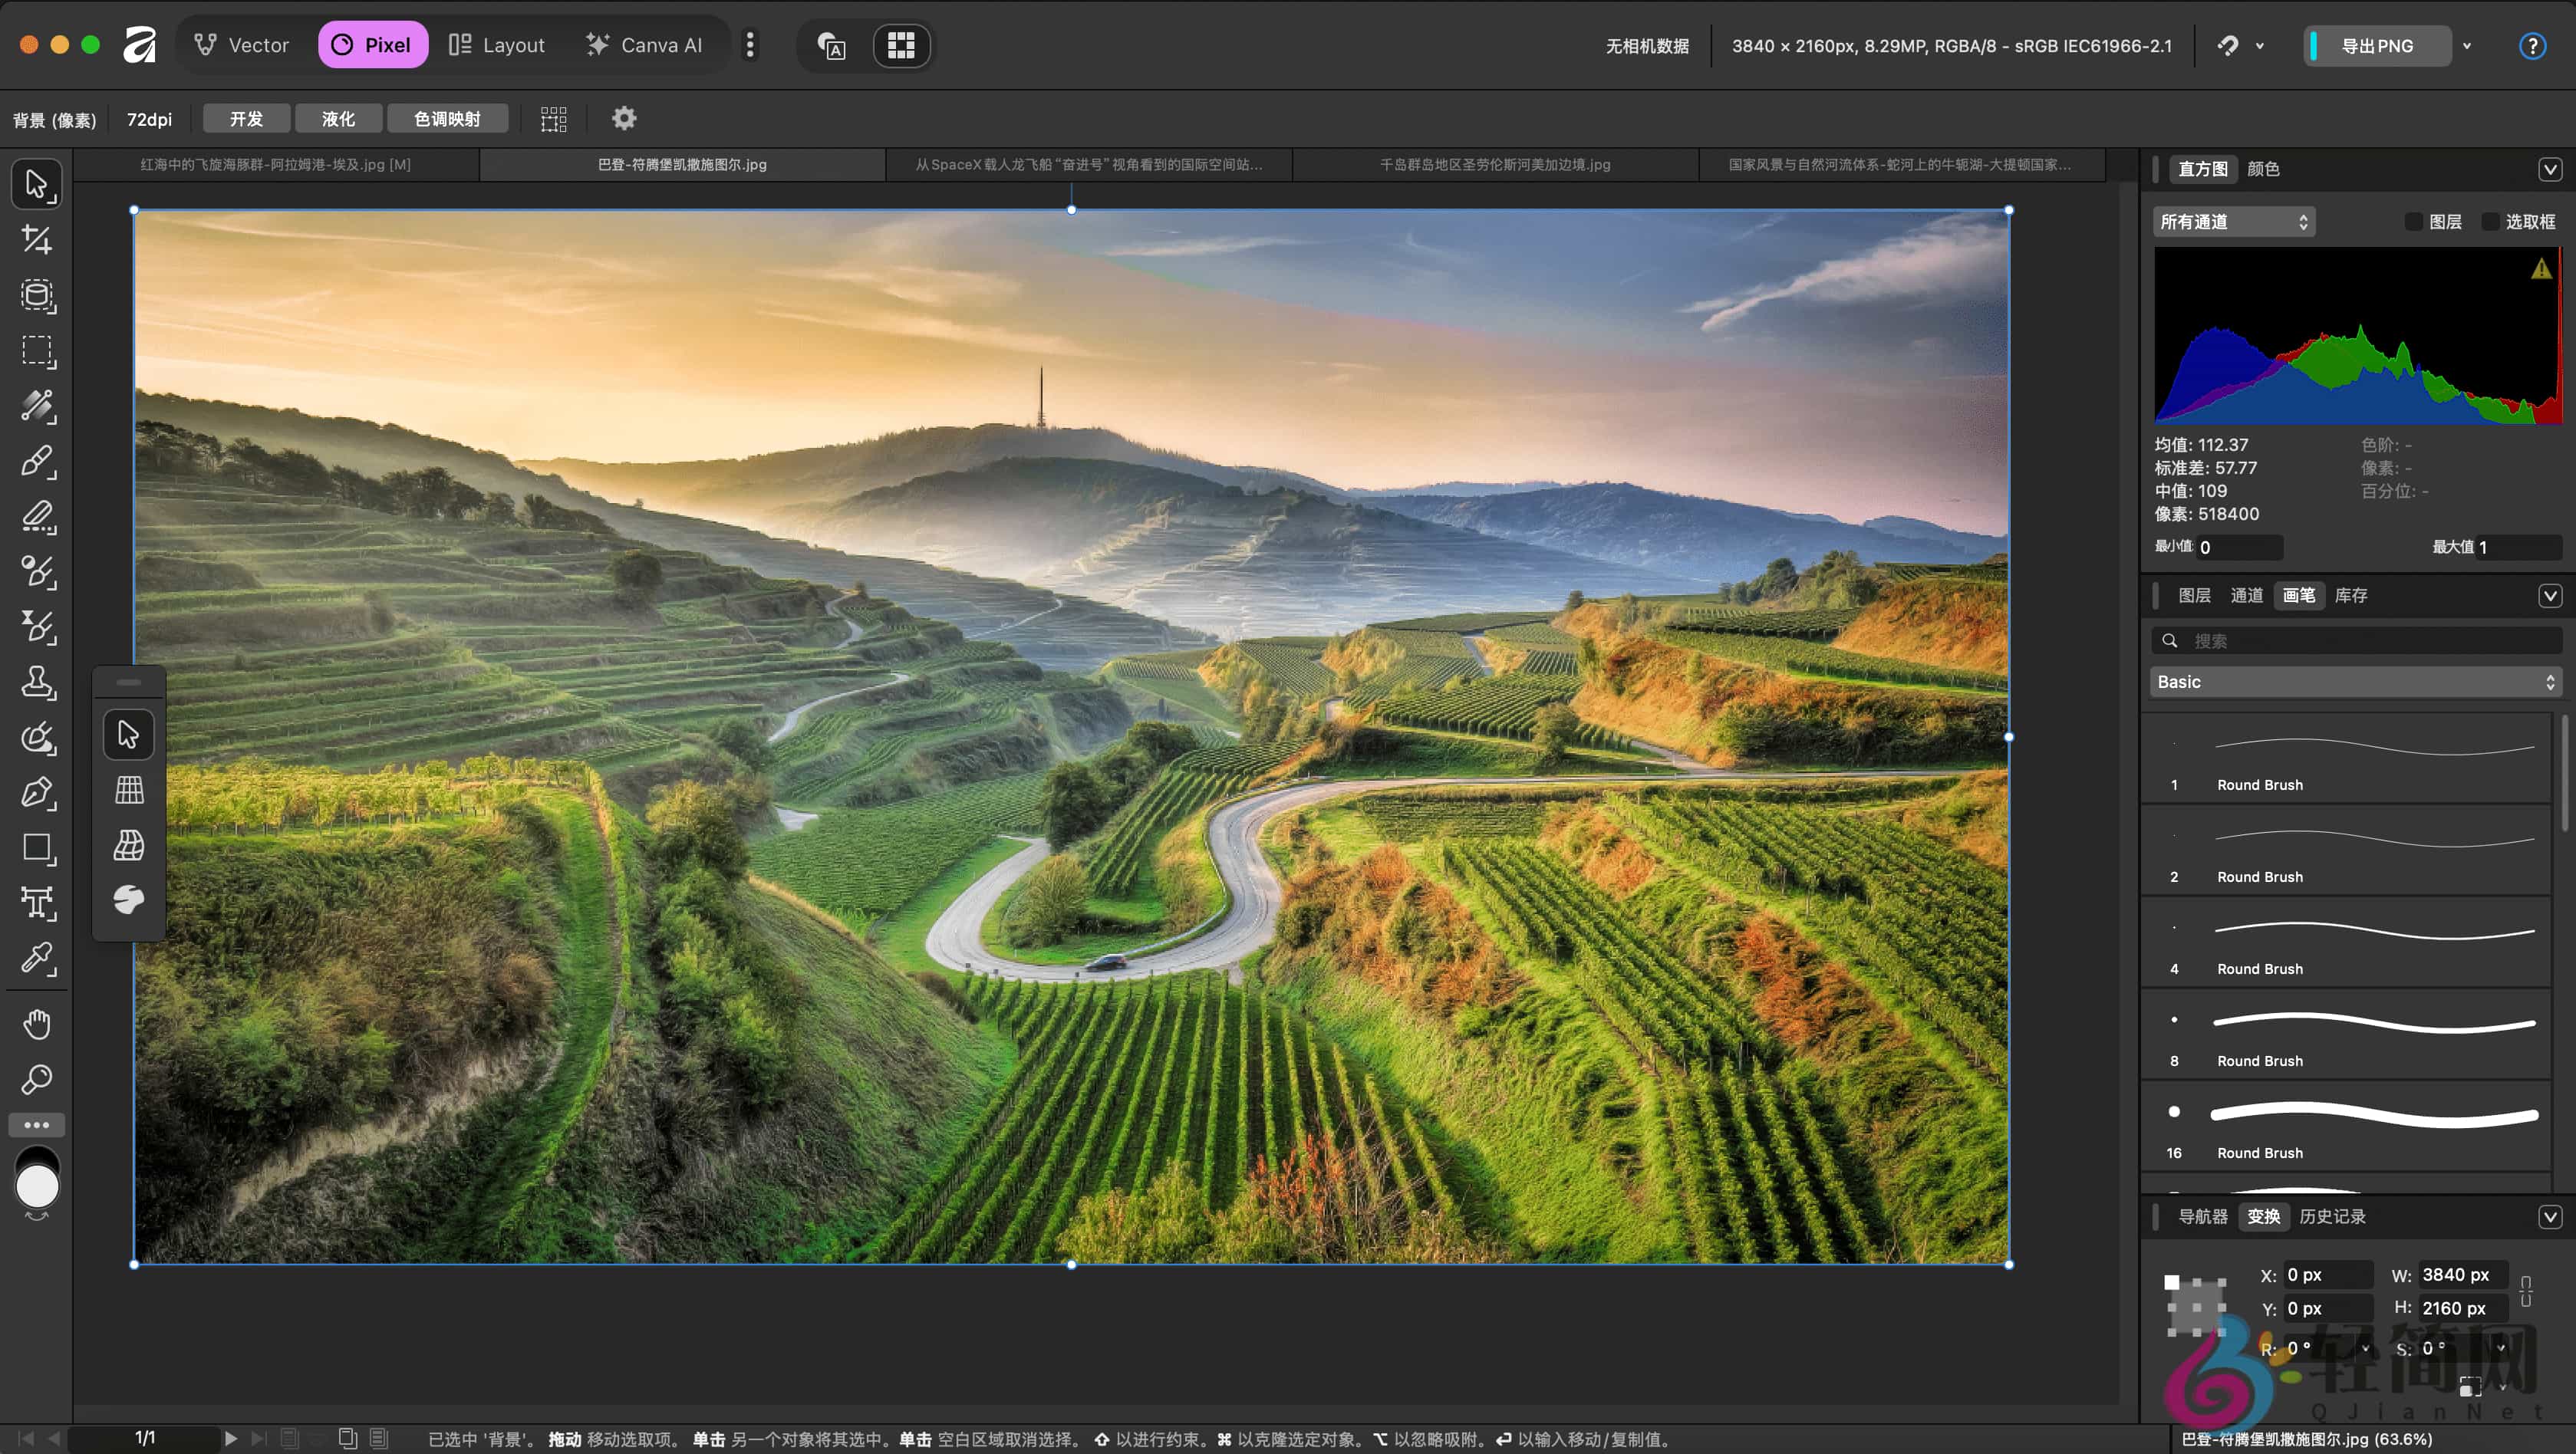Select the Paint Brush tool
This screenshot has height=1454, width=2576.
(37, 462)
